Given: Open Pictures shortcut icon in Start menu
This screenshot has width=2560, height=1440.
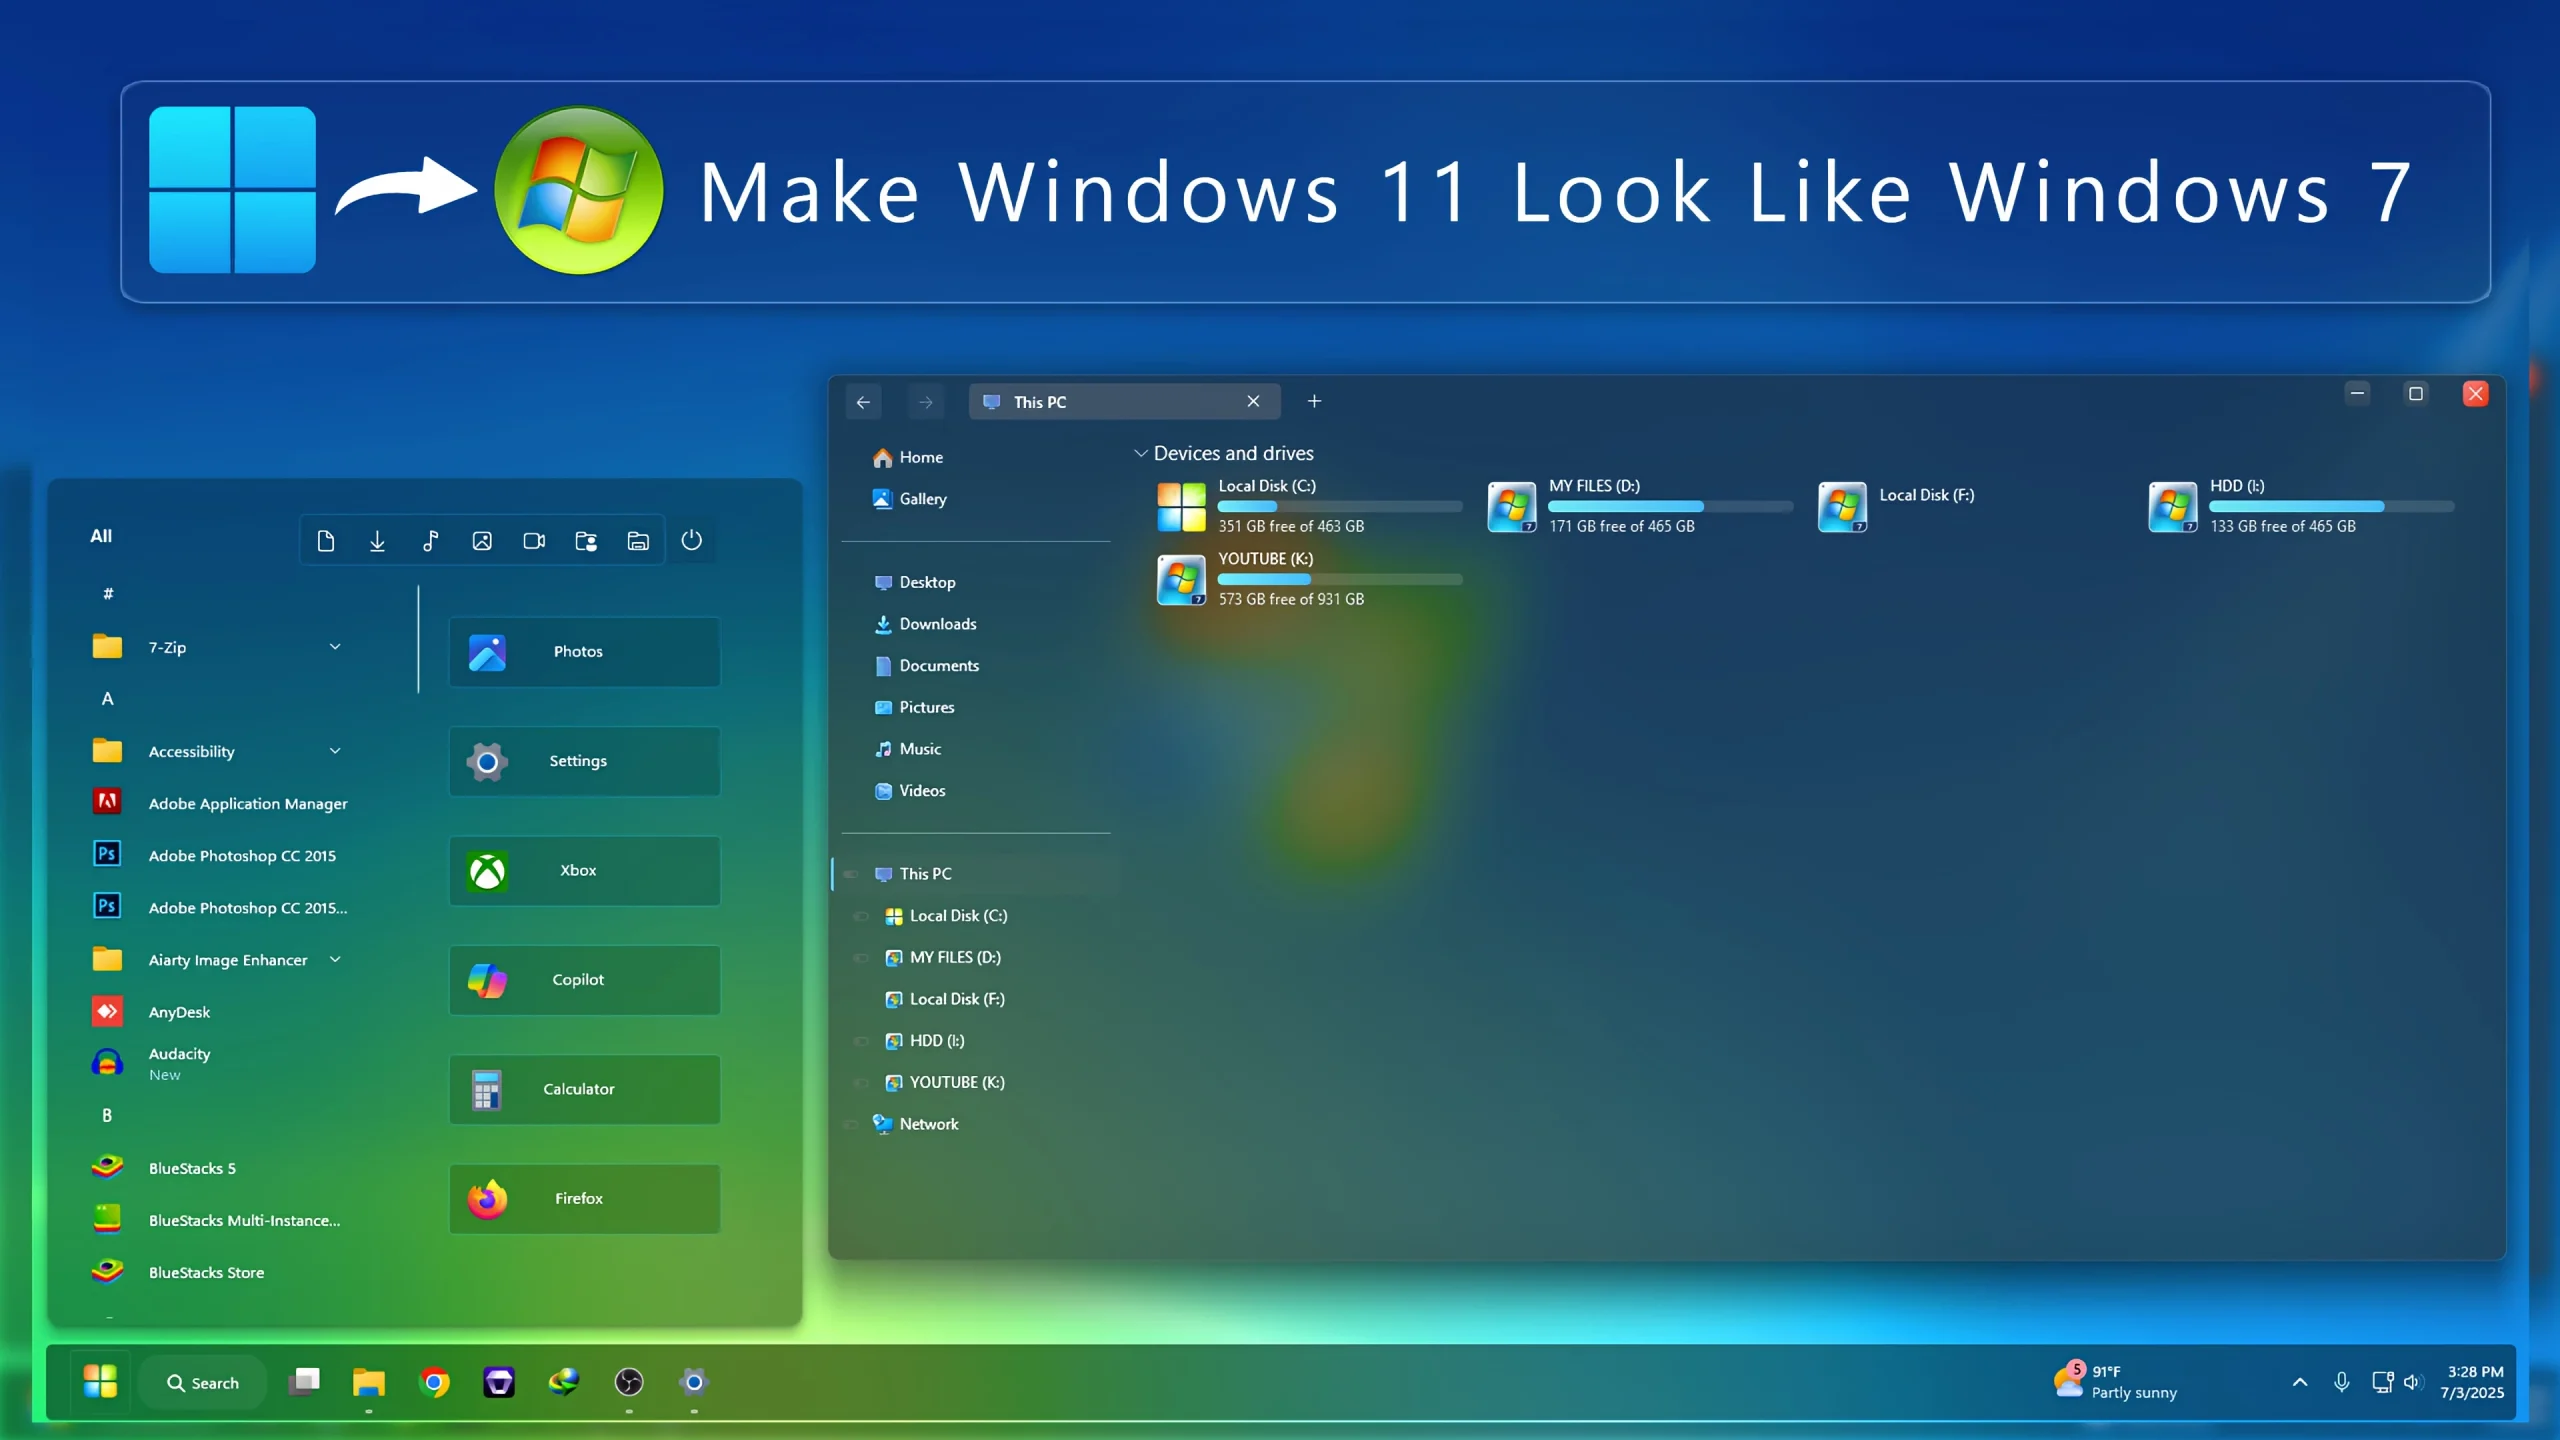Looking at the screenshot, I should click(x=482, y=541).
